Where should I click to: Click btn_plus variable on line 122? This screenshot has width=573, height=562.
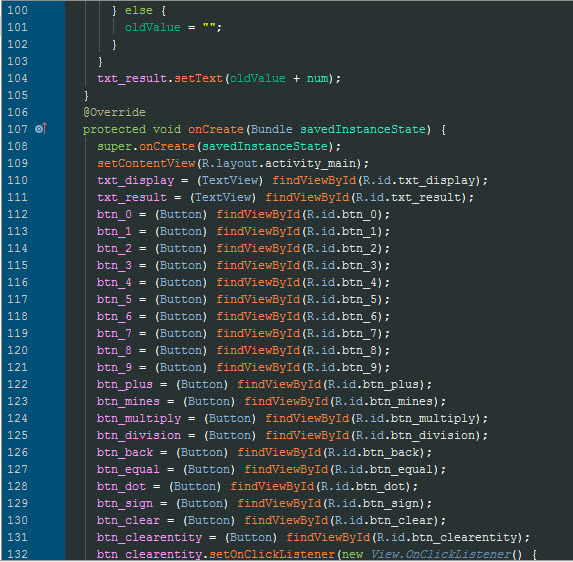125,384
